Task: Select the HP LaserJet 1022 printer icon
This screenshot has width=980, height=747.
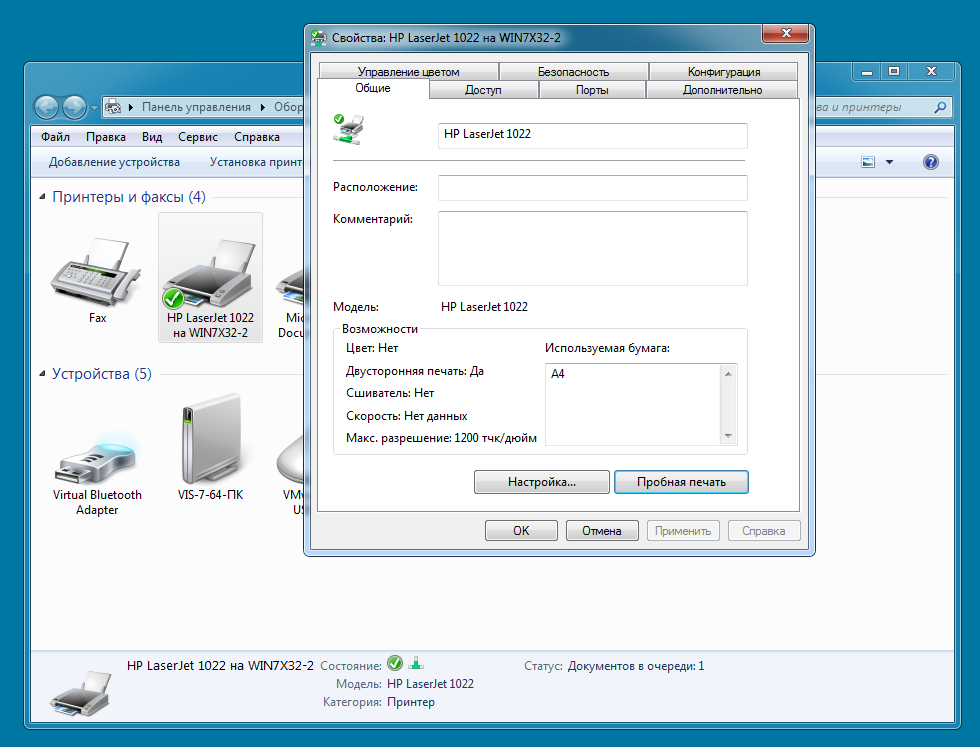Action: click(211, 274)
